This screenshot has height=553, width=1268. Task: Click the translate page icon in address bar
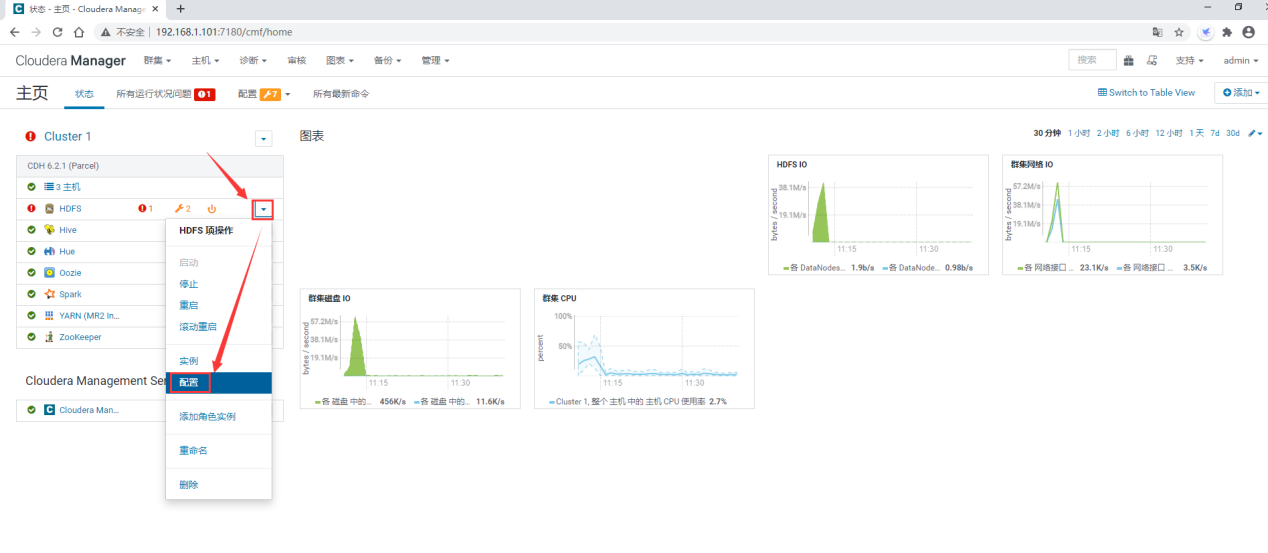tap(1158, 32)
